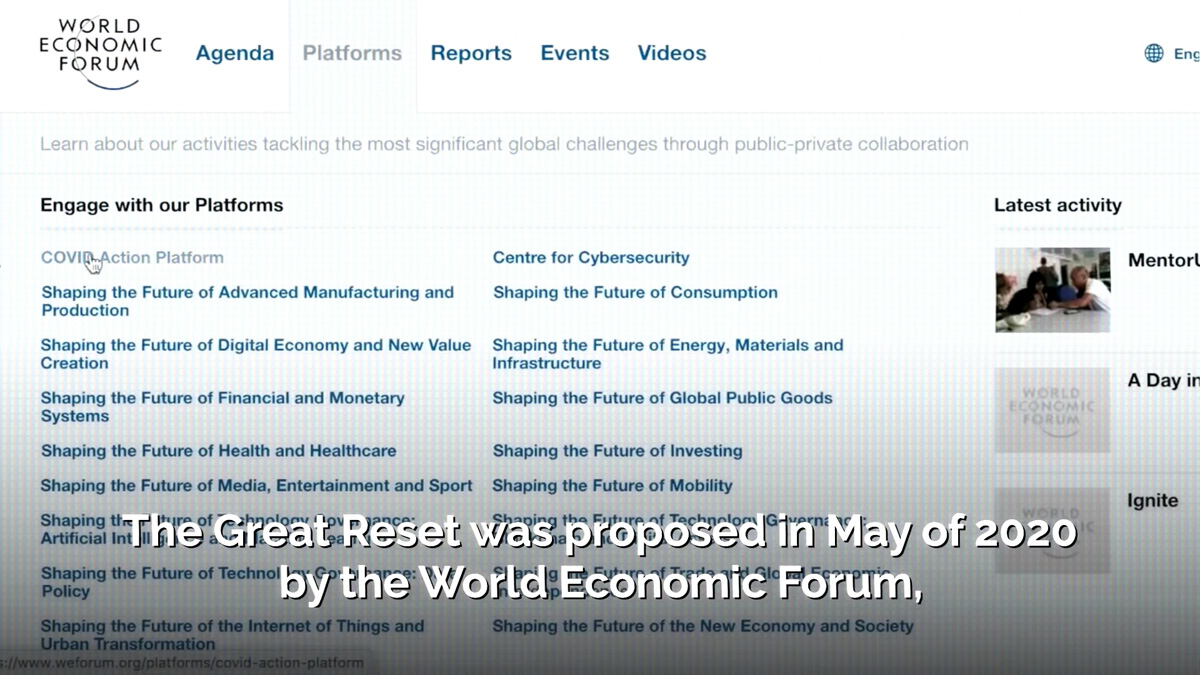This screenshot has height=675, width=1200.
Task: Click the globe language icon
Action: [1154, 53]
